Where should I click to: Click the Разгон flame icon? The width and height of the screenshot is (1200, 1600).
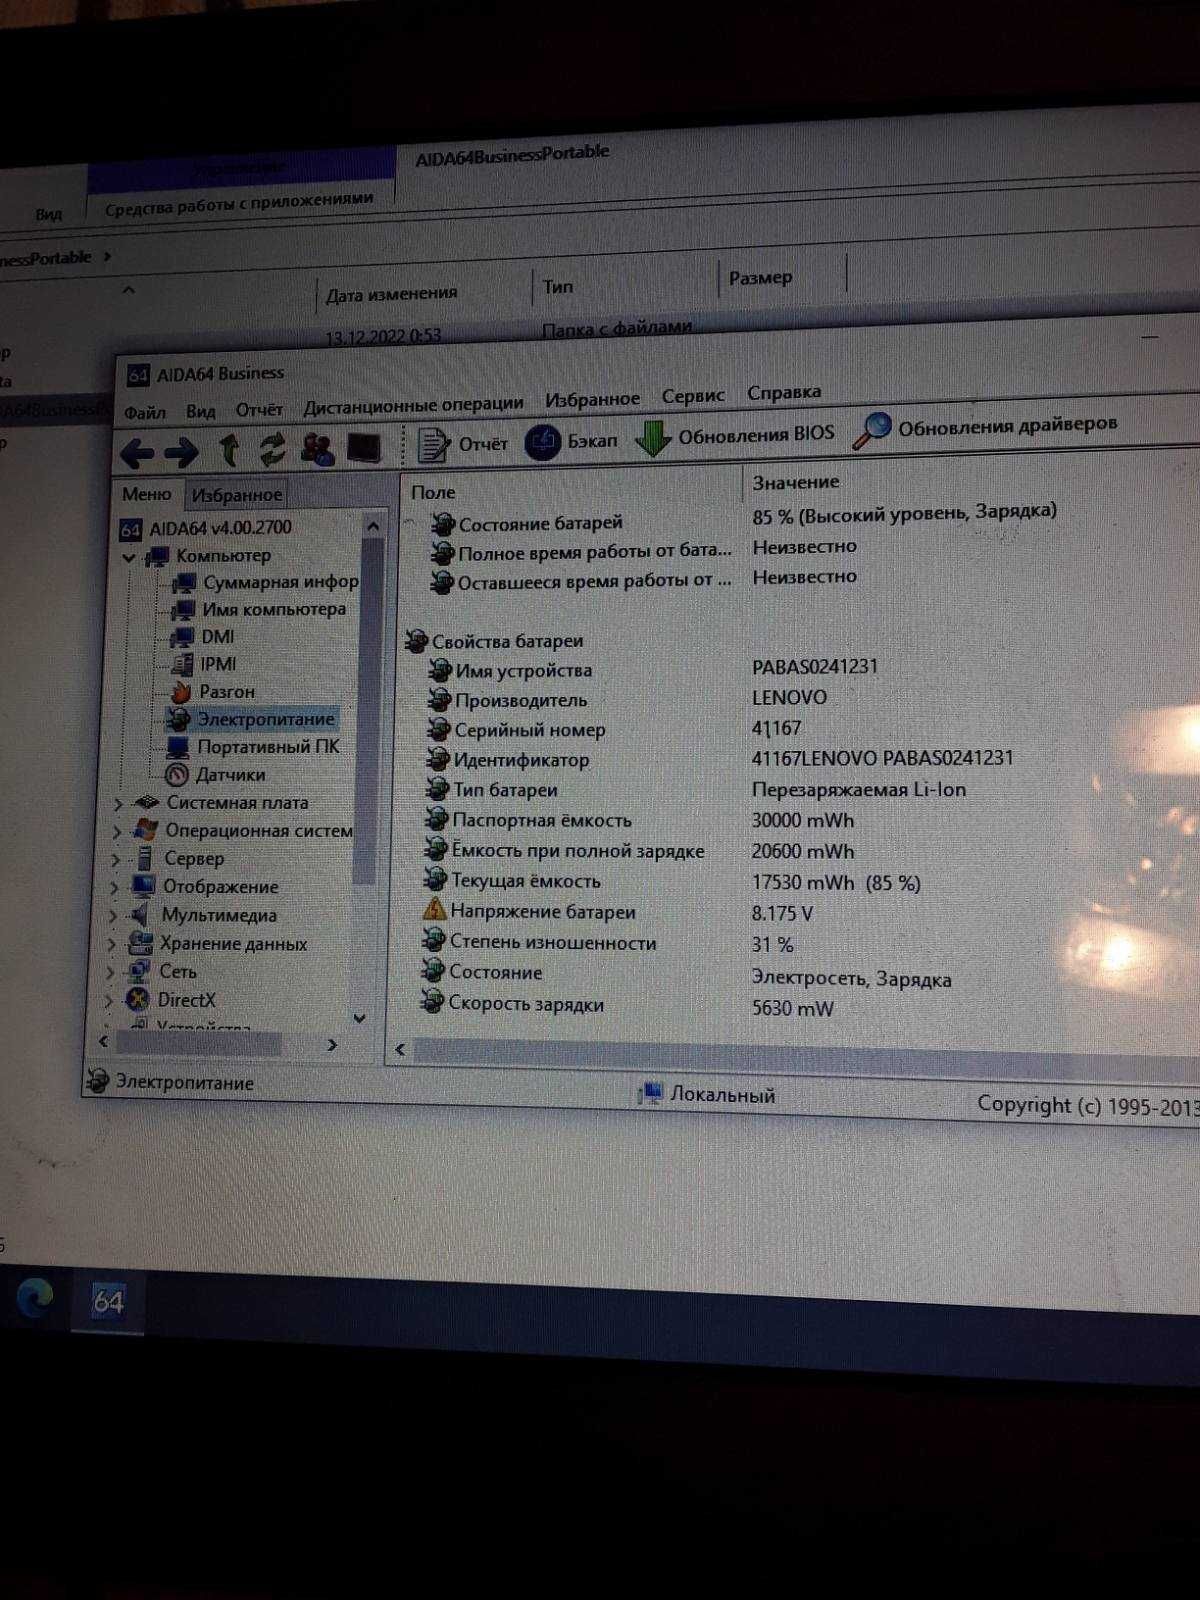pos(180,691)
